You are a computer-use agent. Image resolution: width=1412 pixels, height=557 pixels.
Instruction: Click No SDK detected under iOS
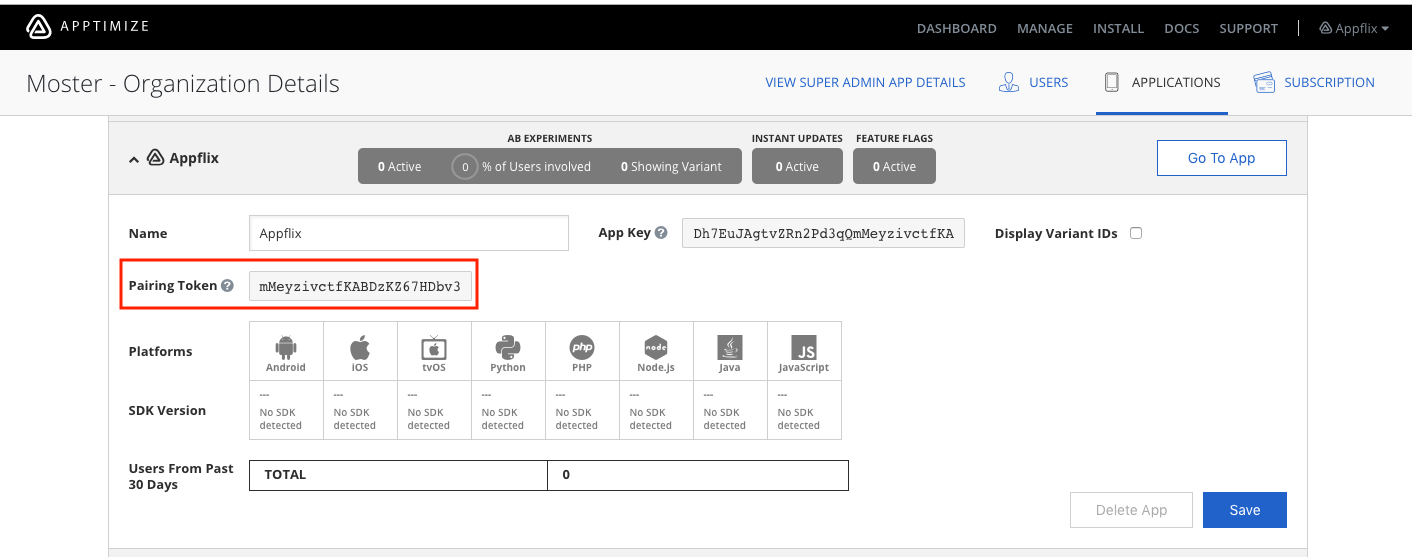pyautogui.click(x=355, y=419)
